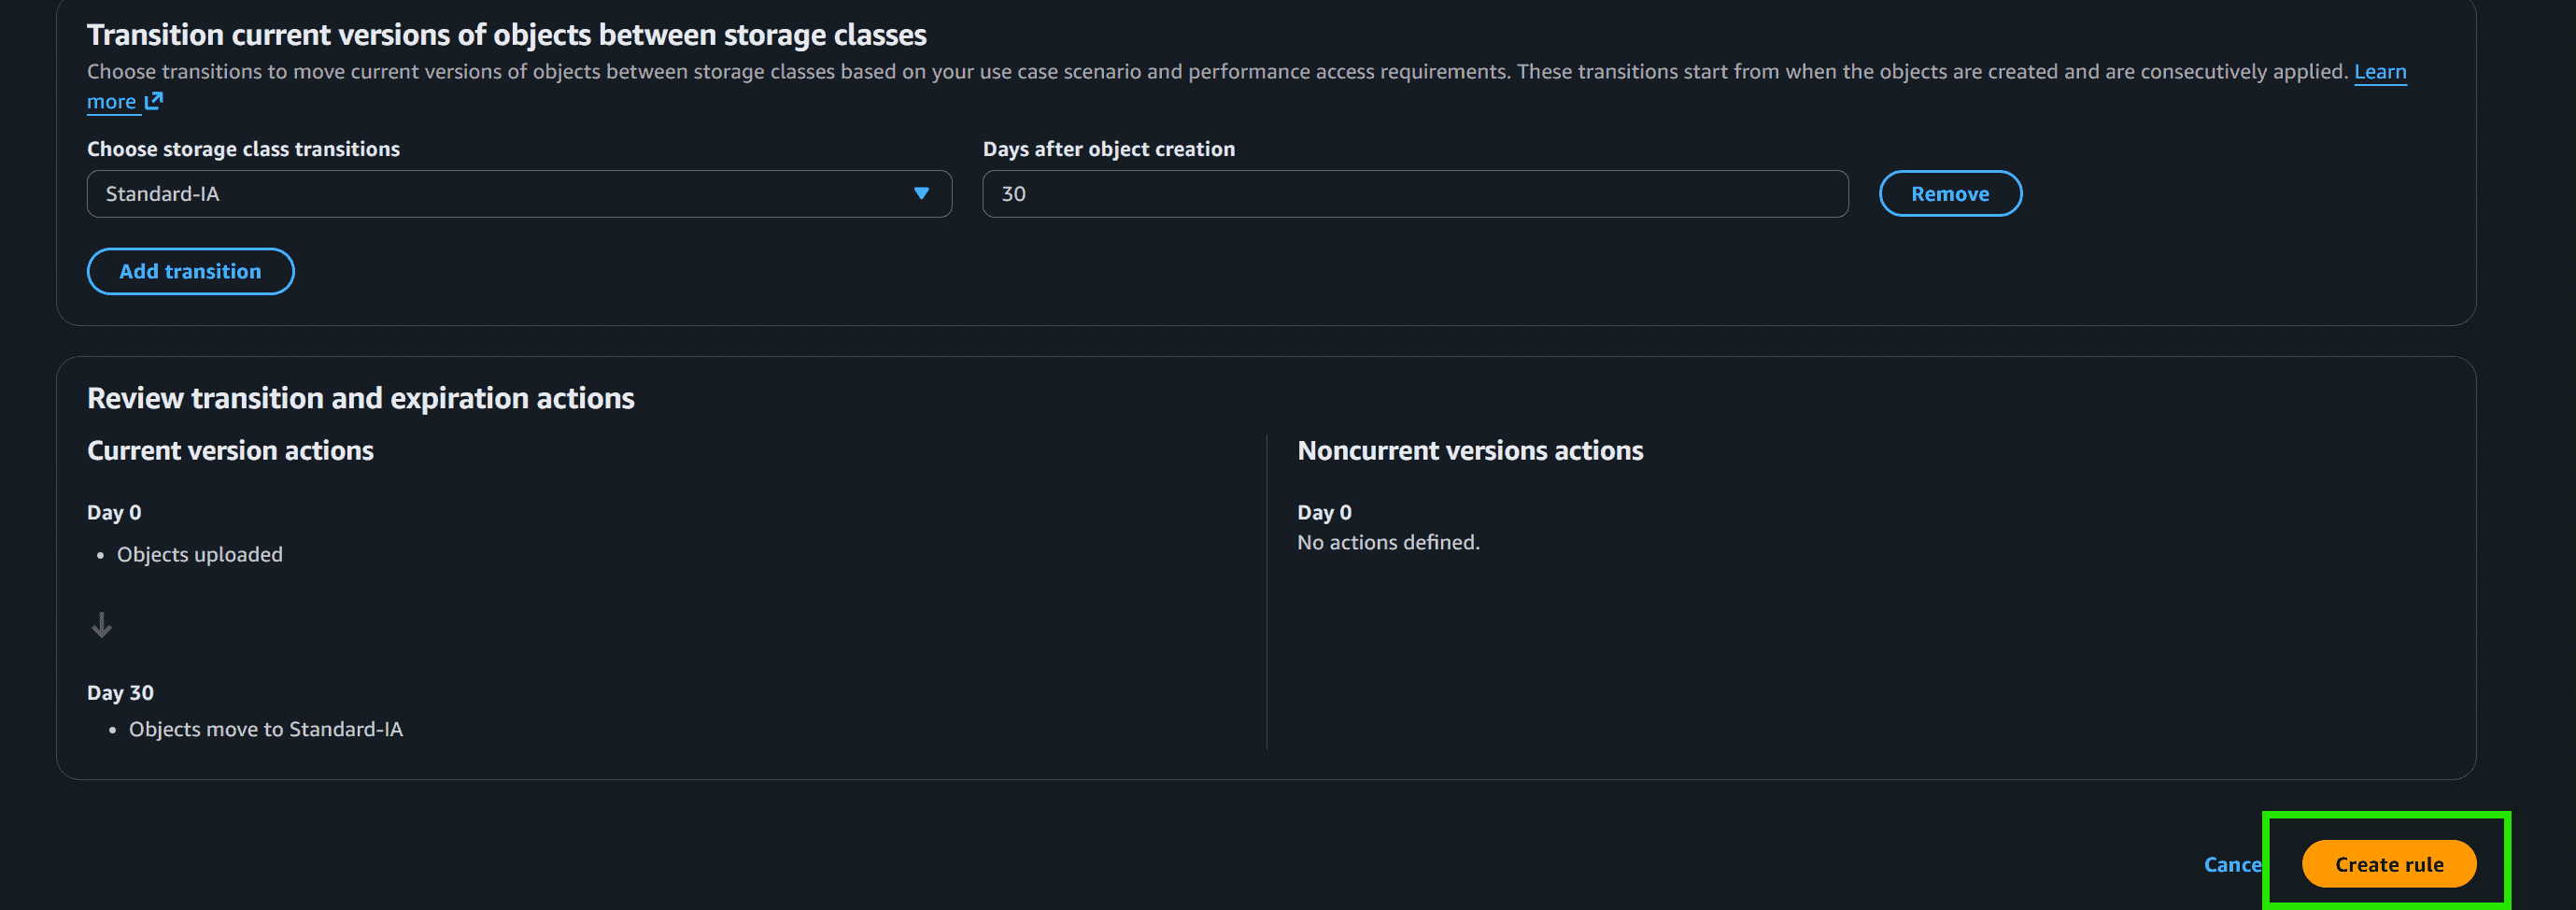Cancel the lifecycle rule creation
The image size is (2576, 910).
[2232, 864]
